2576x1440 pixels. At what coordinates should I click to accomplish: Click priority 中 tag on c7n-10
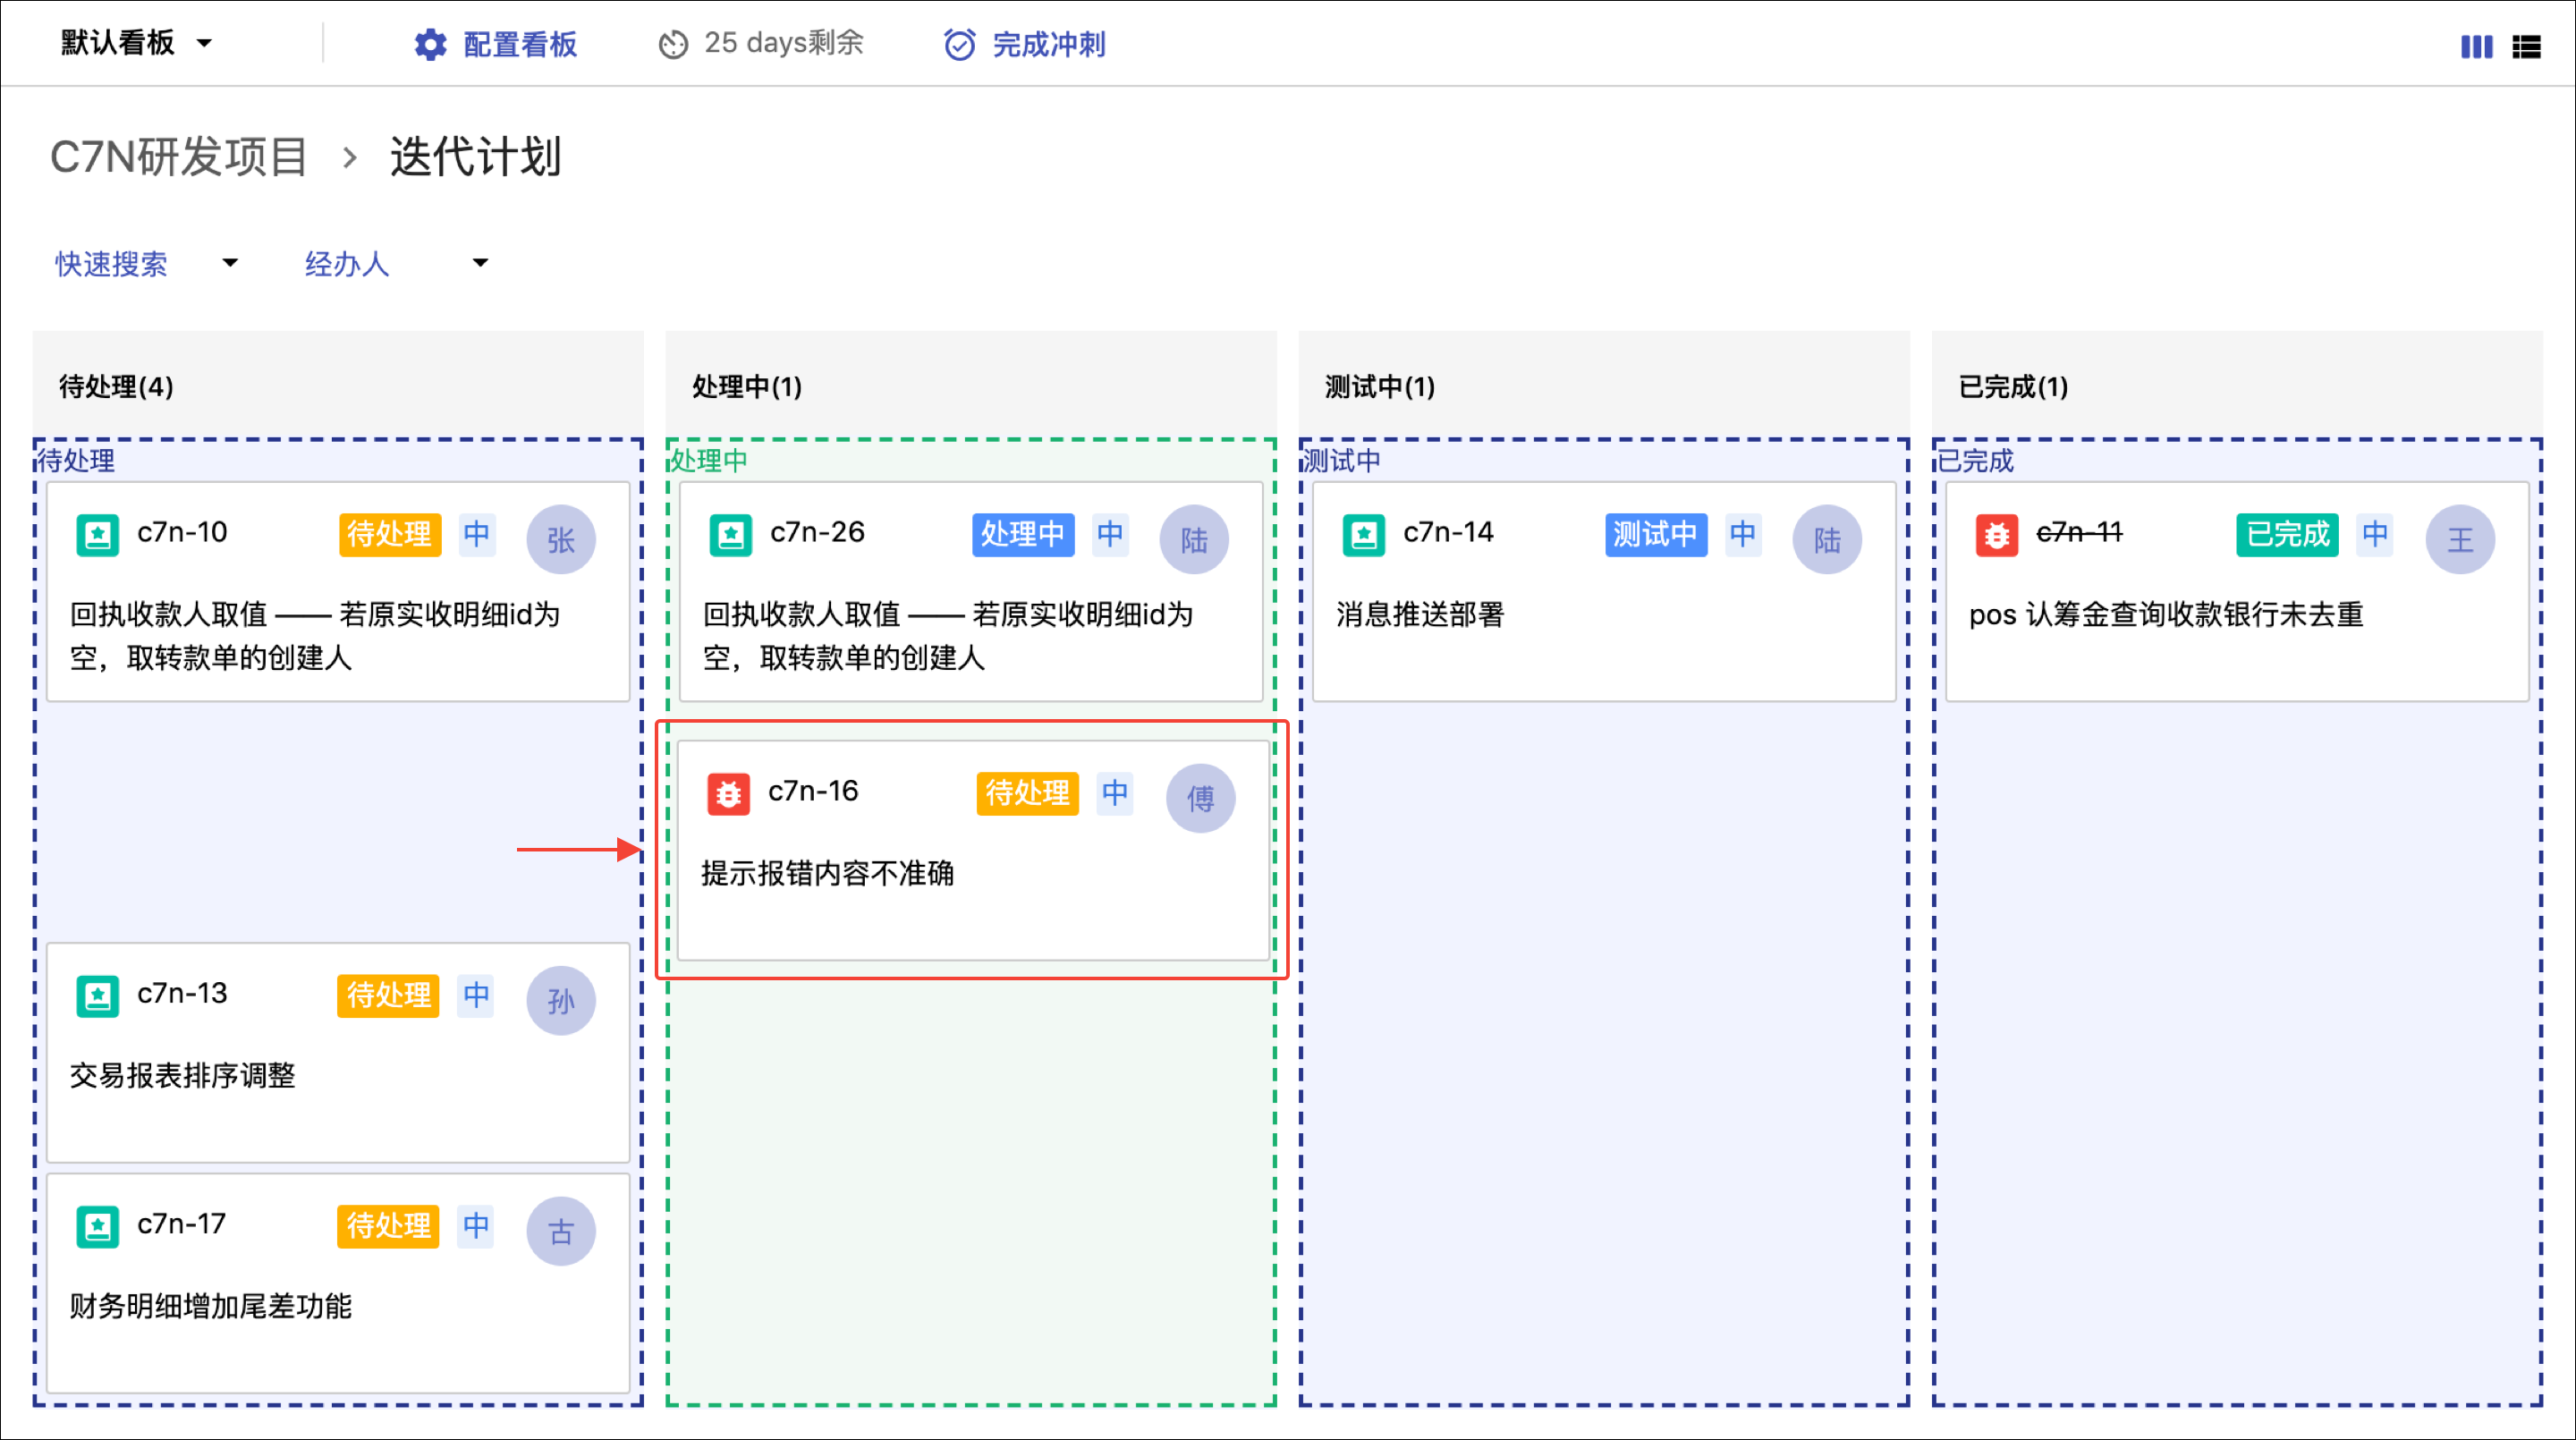(x=477, y=534)
